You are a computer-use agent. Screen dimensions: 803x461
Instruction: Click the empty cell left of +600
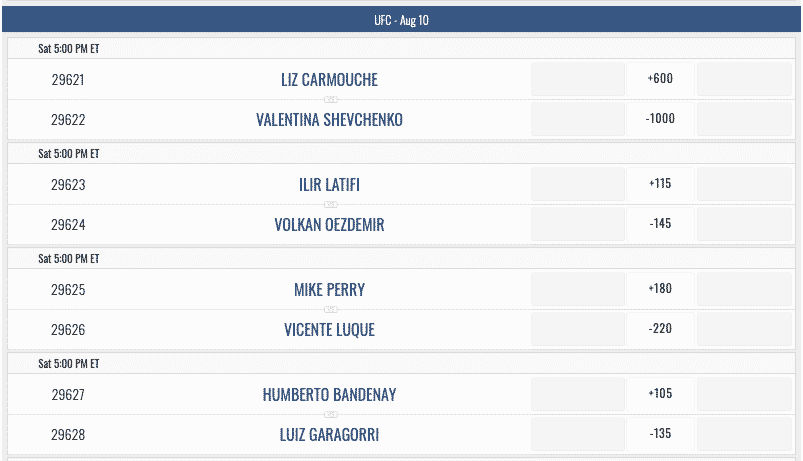tap(578, 79)
